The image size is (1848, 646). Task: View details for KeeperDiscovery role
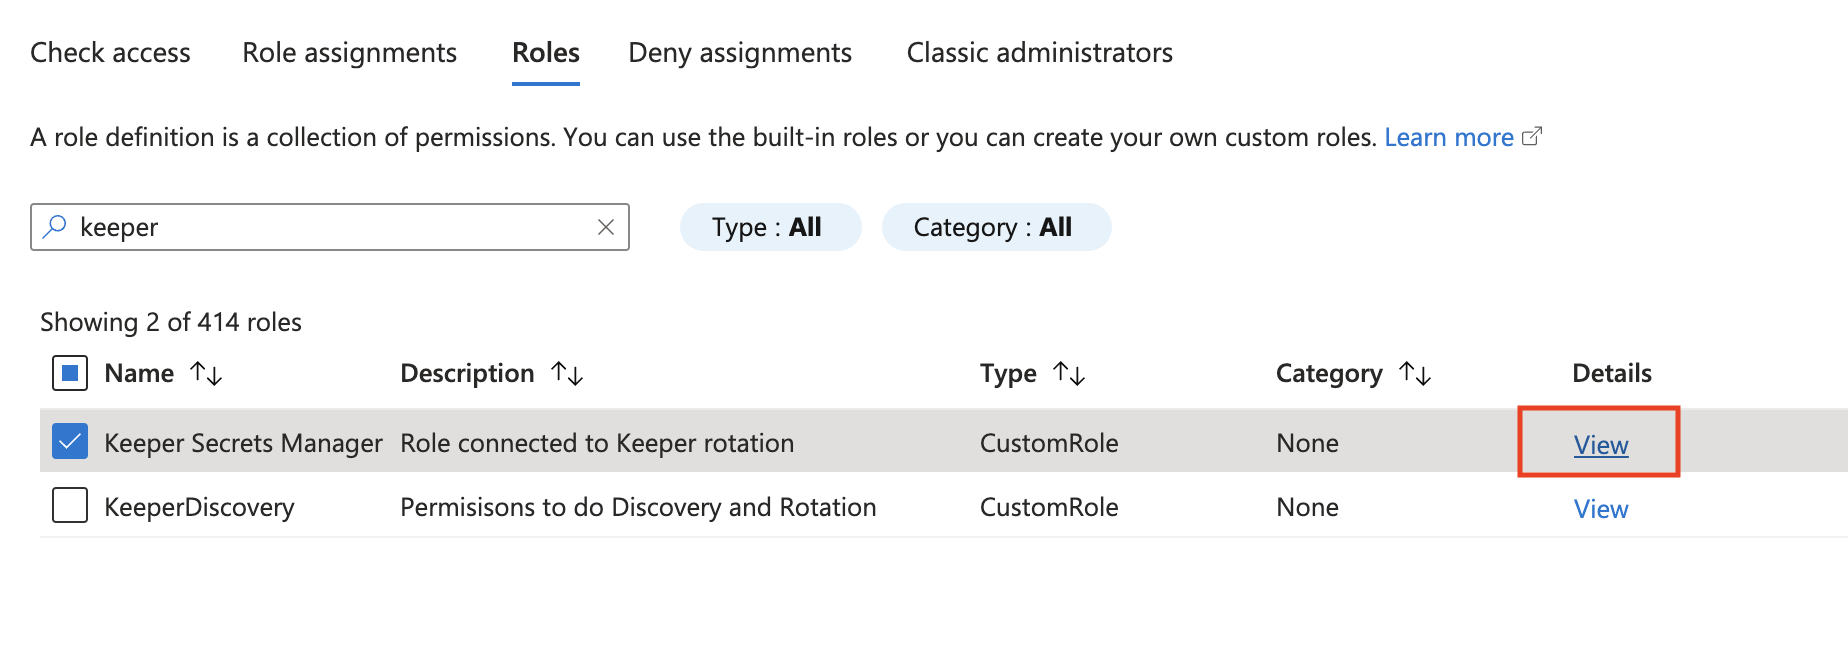pyautogui.click(x=1600, y=509)
